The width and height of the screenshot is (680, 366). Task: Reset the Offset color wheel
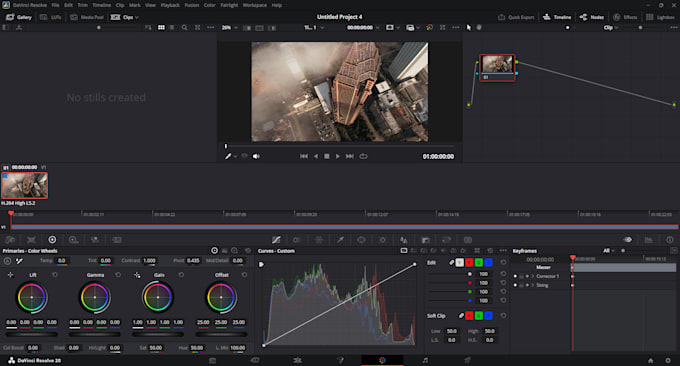(245, 275)
